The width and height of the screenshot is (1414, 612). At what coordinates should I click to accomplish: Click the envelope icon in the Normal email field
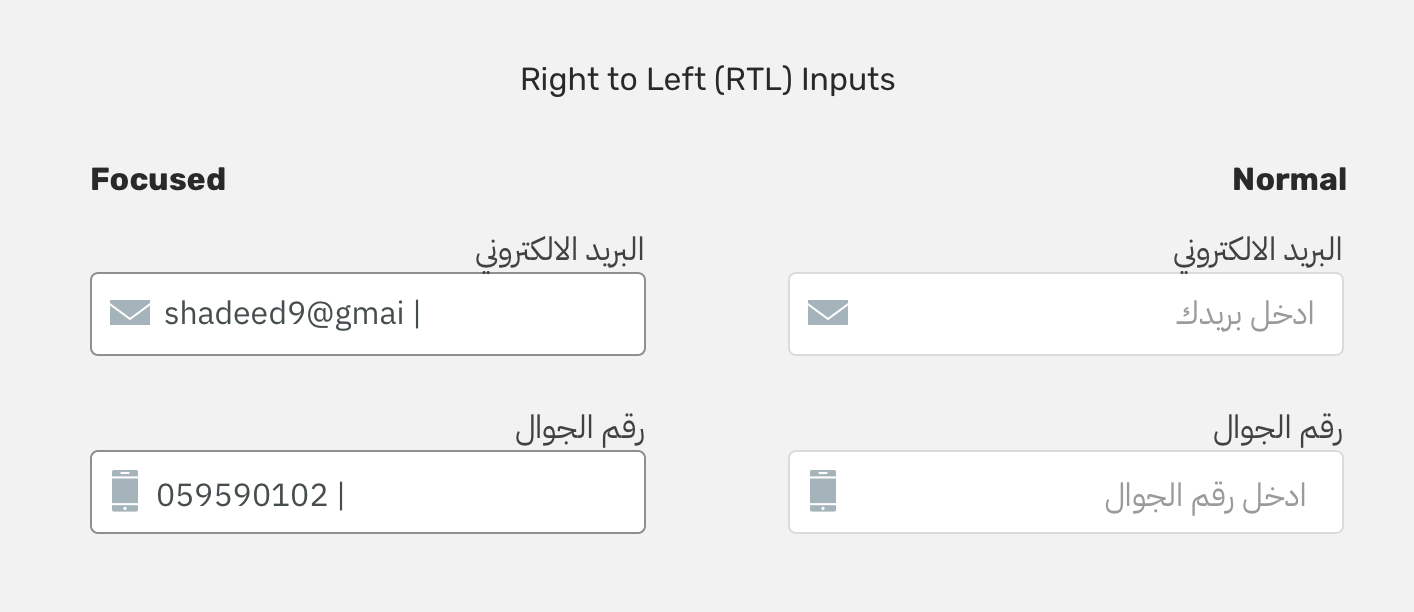click(x=828, y=314)
